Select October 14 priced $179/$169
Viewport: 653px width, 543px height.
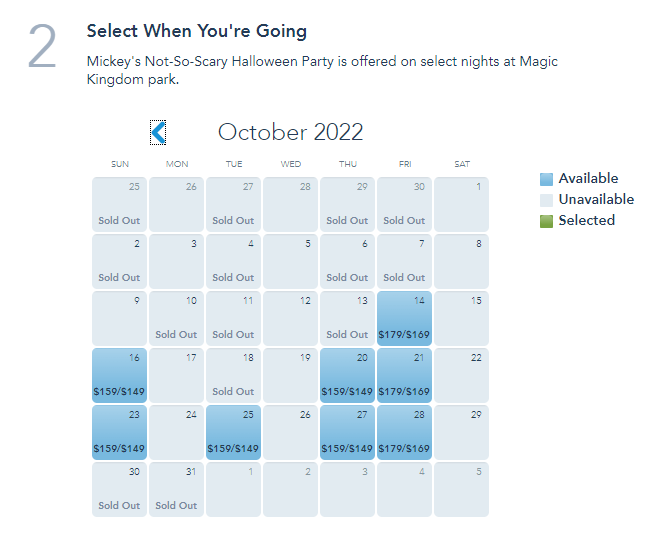(x=404, y=319)
